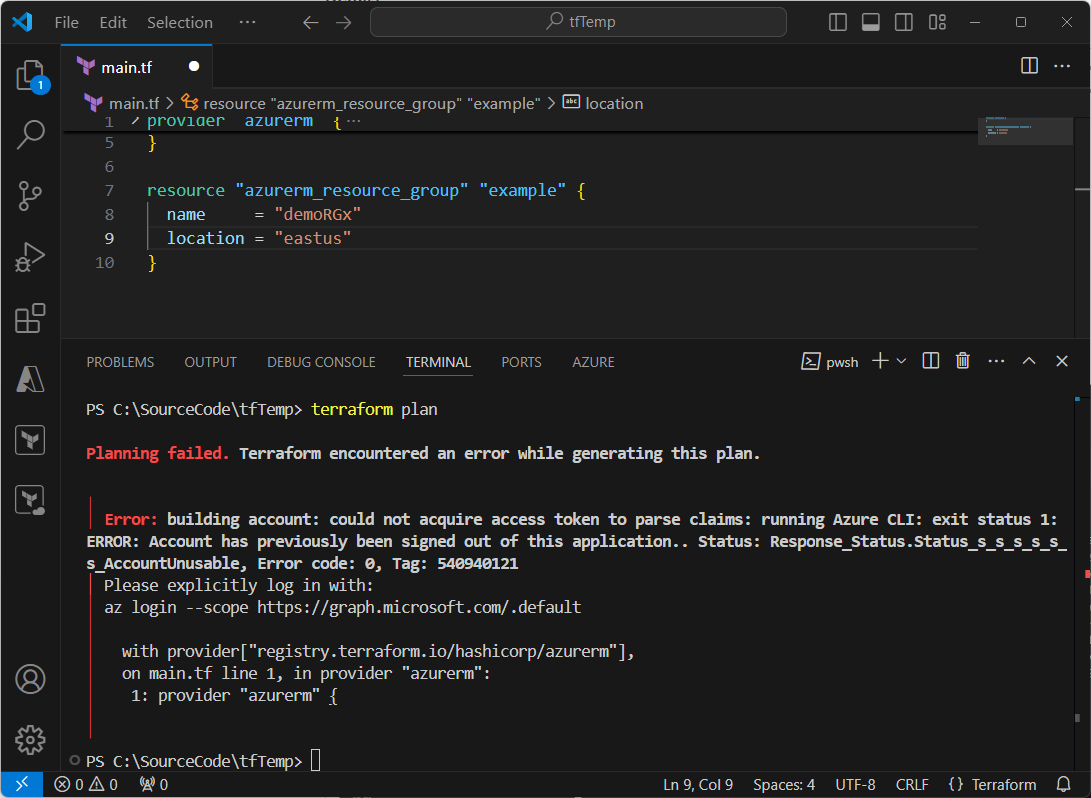Change line endings via CRLF
Viewport: 1091px width, 798px height.
[x=912, y=784]
